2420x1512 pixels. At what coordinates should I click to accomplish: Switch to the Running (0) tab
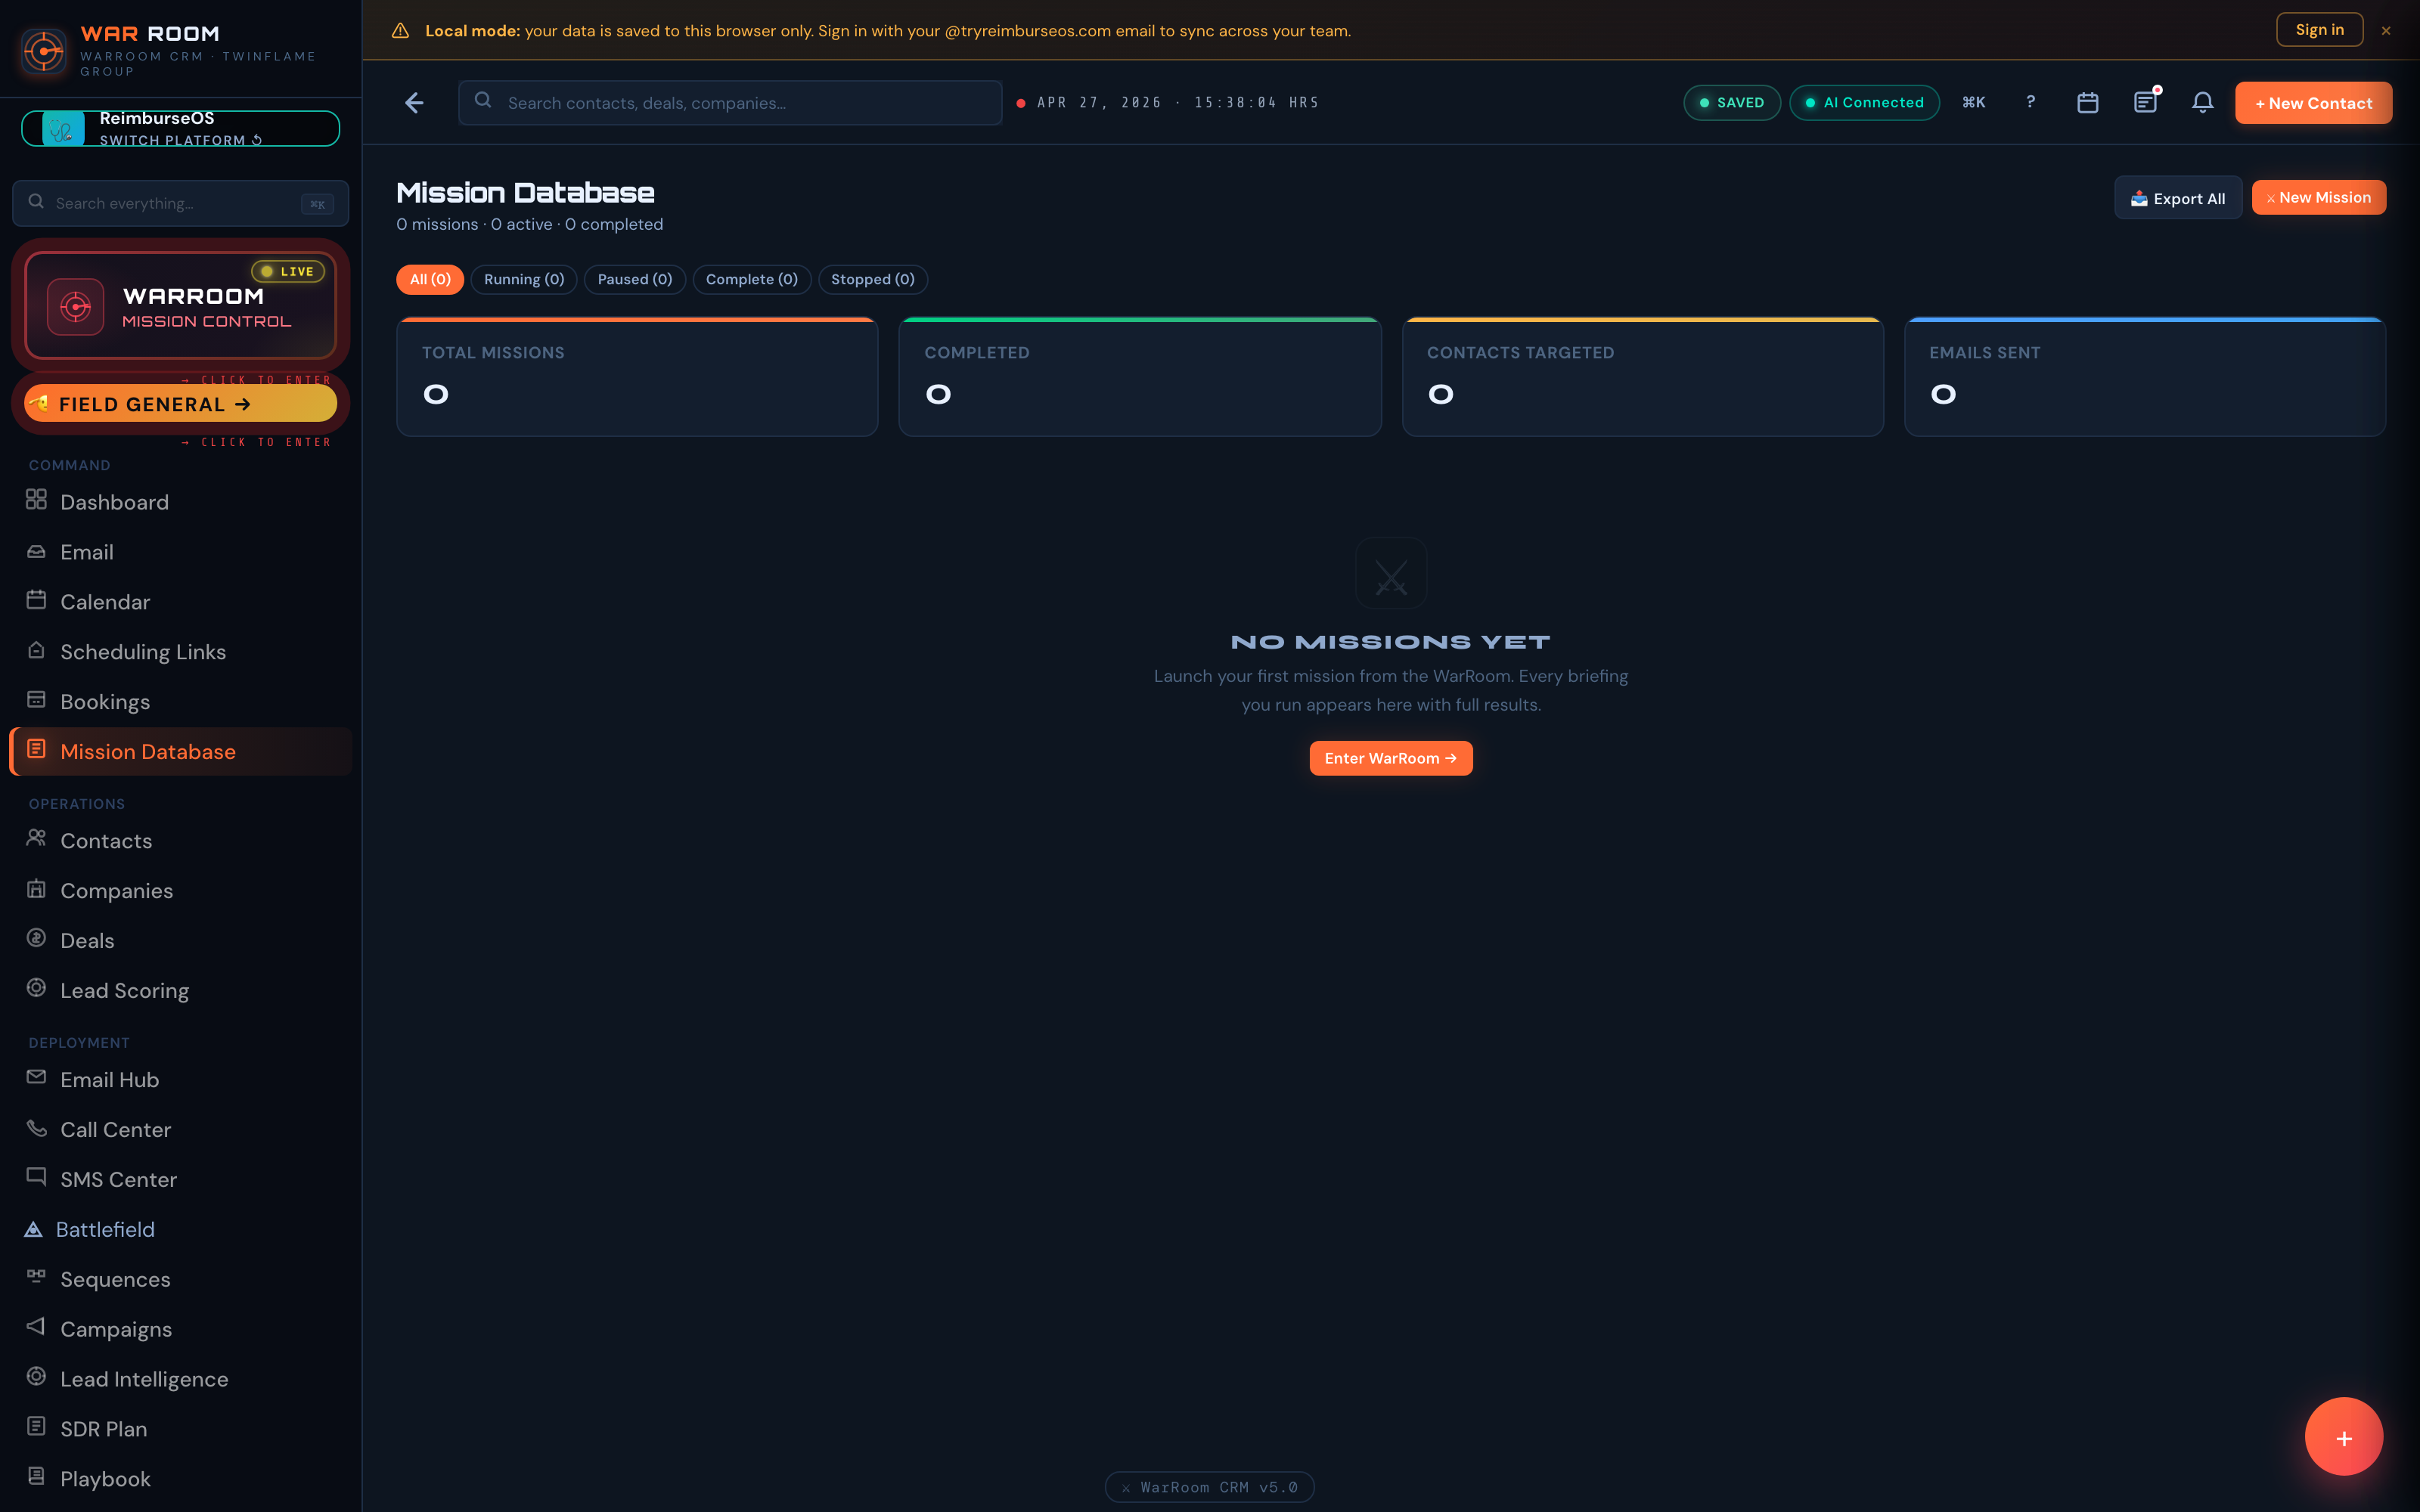[524, 279]
